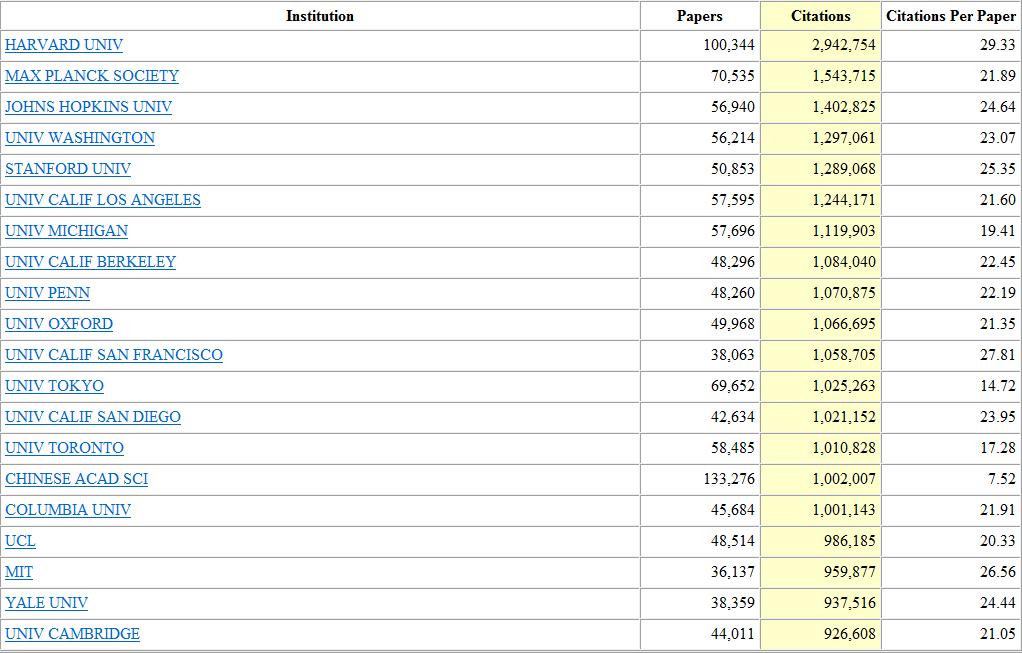
Task: Click the Citations Per Paper header
Action: point(951,16)
